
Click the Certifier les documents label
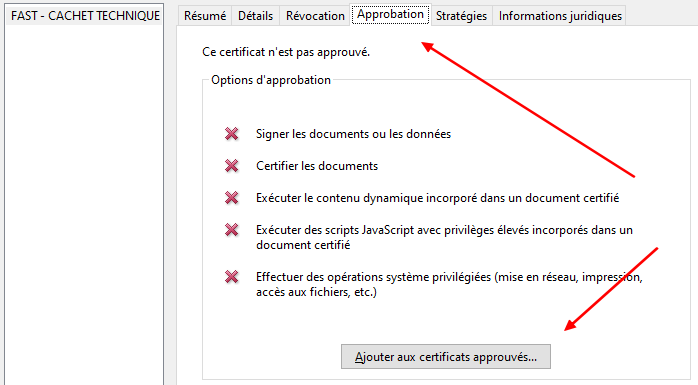click(317, 166)
